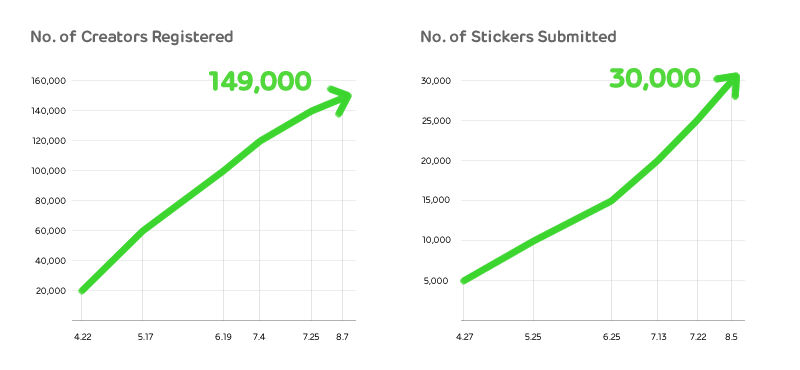Click the 6.25 date label on the Stickers chart
This screenshot has height=370, width=800.
(611, 337)
